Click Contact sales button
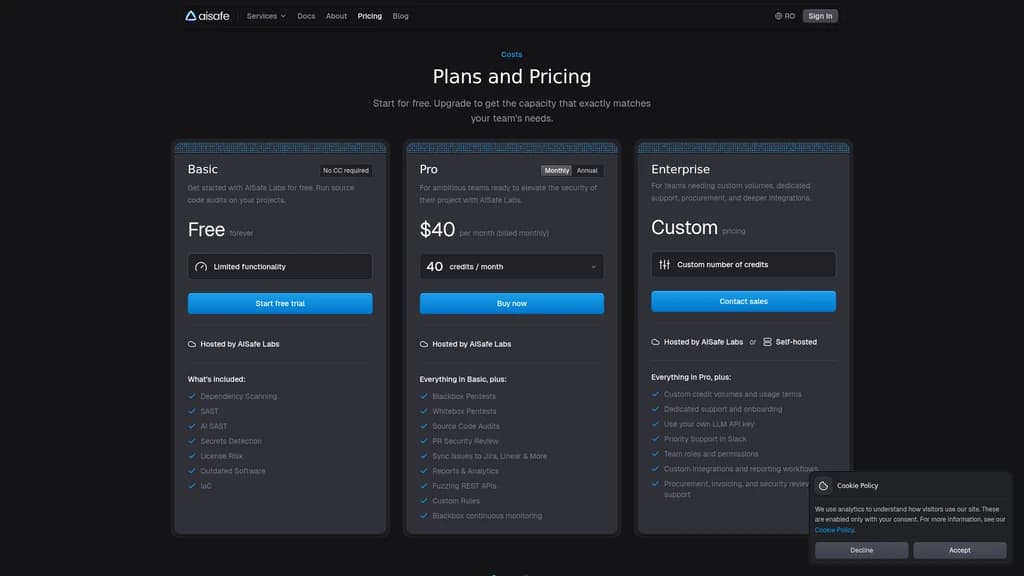Viewport: 1024px width, 576px height. point(743,302)
